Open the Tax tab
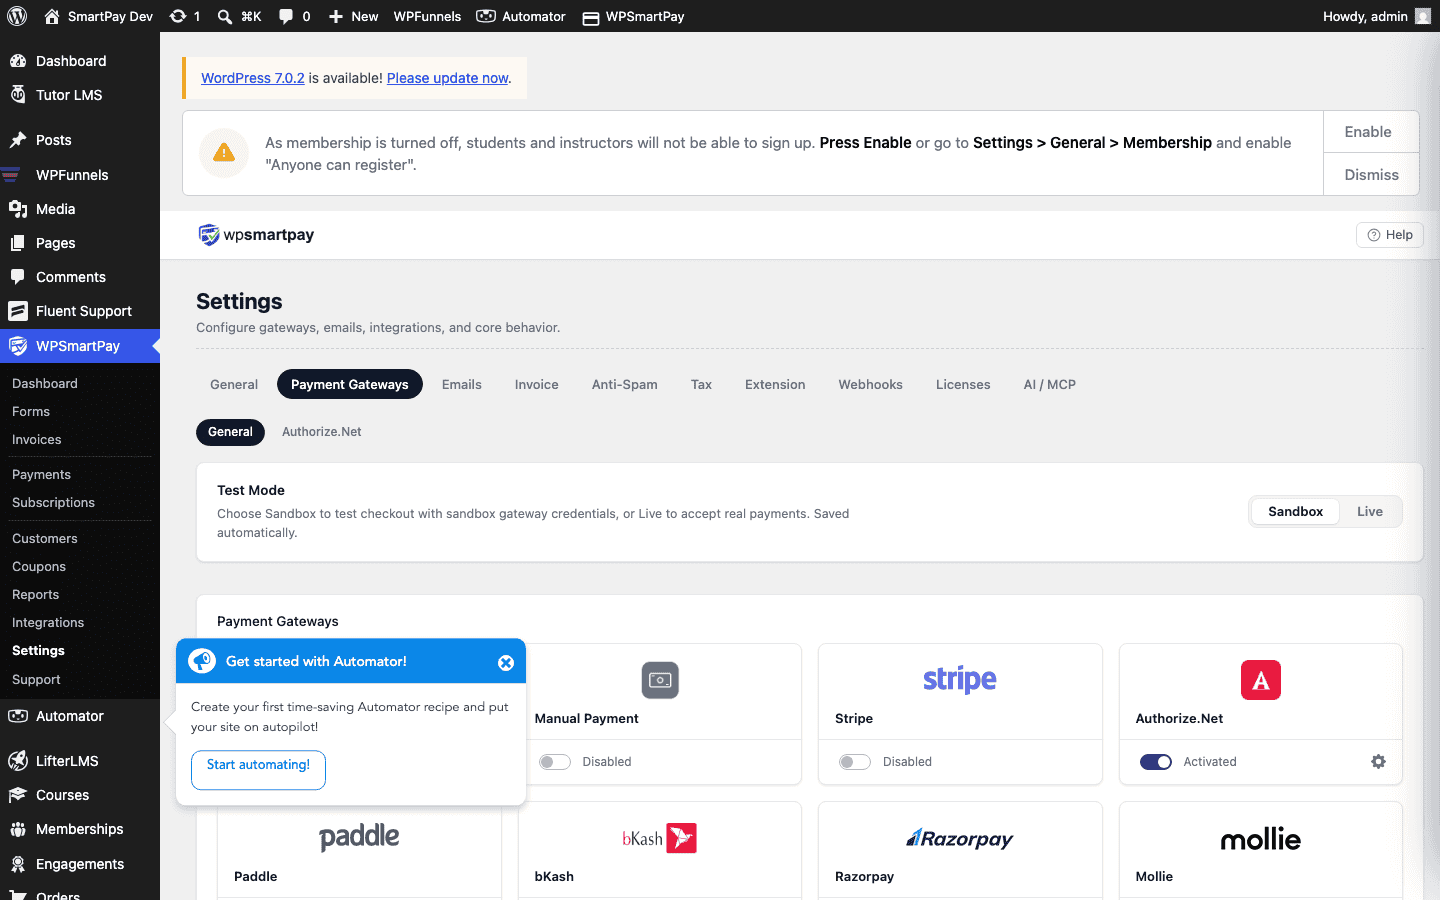Viewport: 1440px width, 900px height. 701,385
